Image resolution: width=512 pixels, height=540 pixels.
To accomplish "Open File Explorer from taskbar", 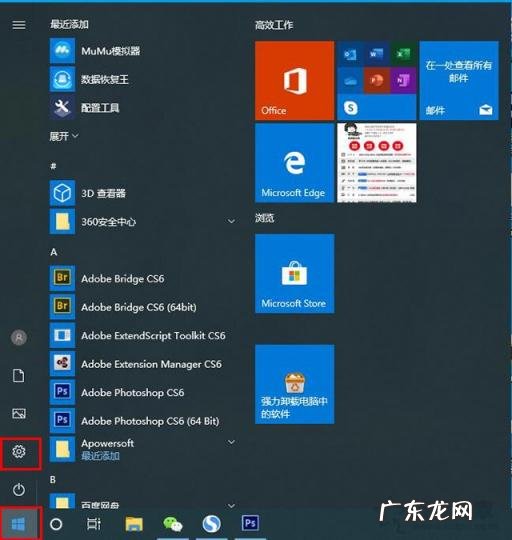I will coord(134,524).
